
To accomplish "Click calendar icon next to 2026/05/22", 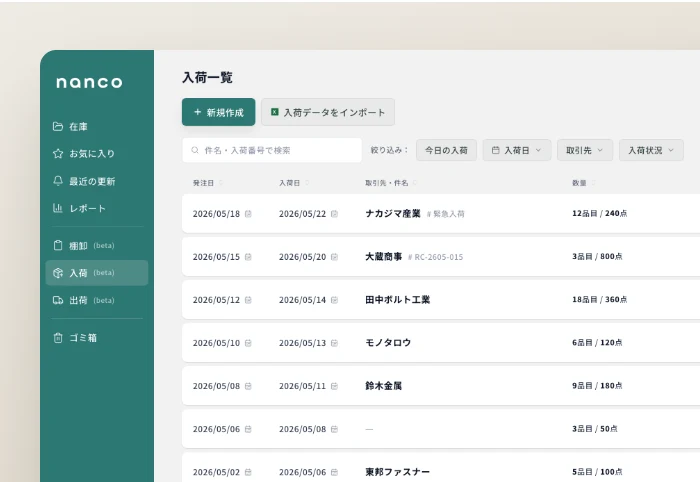I will [334, 214].
